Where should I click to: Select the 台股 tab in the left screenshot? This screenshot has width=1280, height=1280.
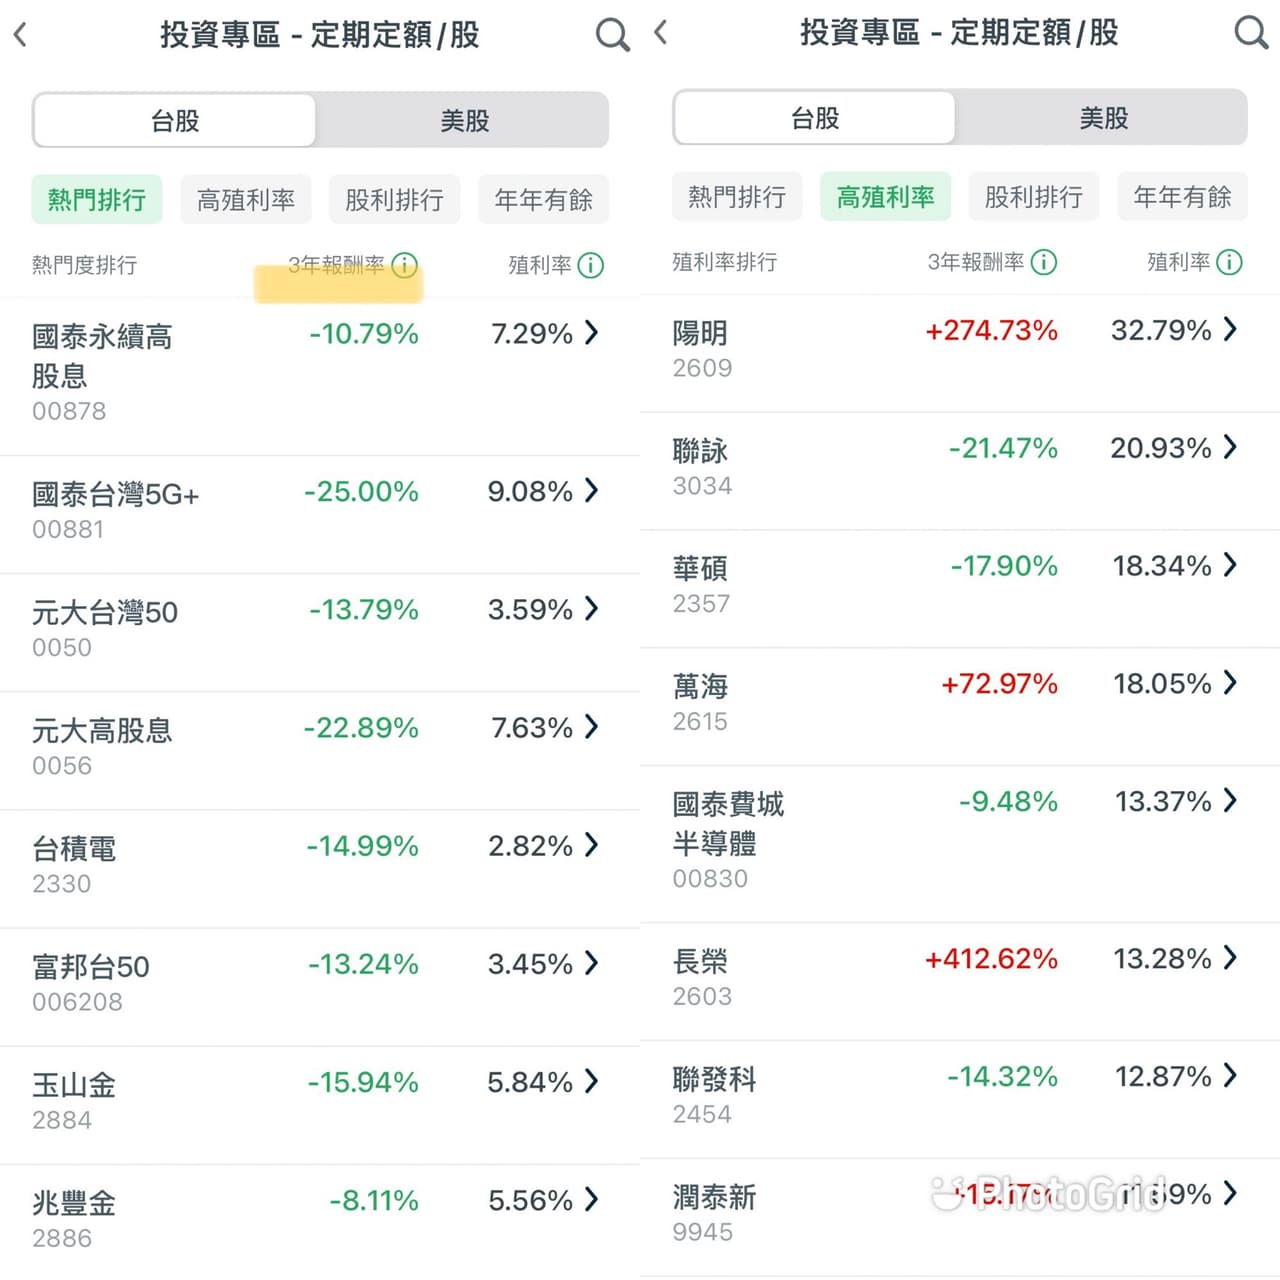click(x=175, y=121)
